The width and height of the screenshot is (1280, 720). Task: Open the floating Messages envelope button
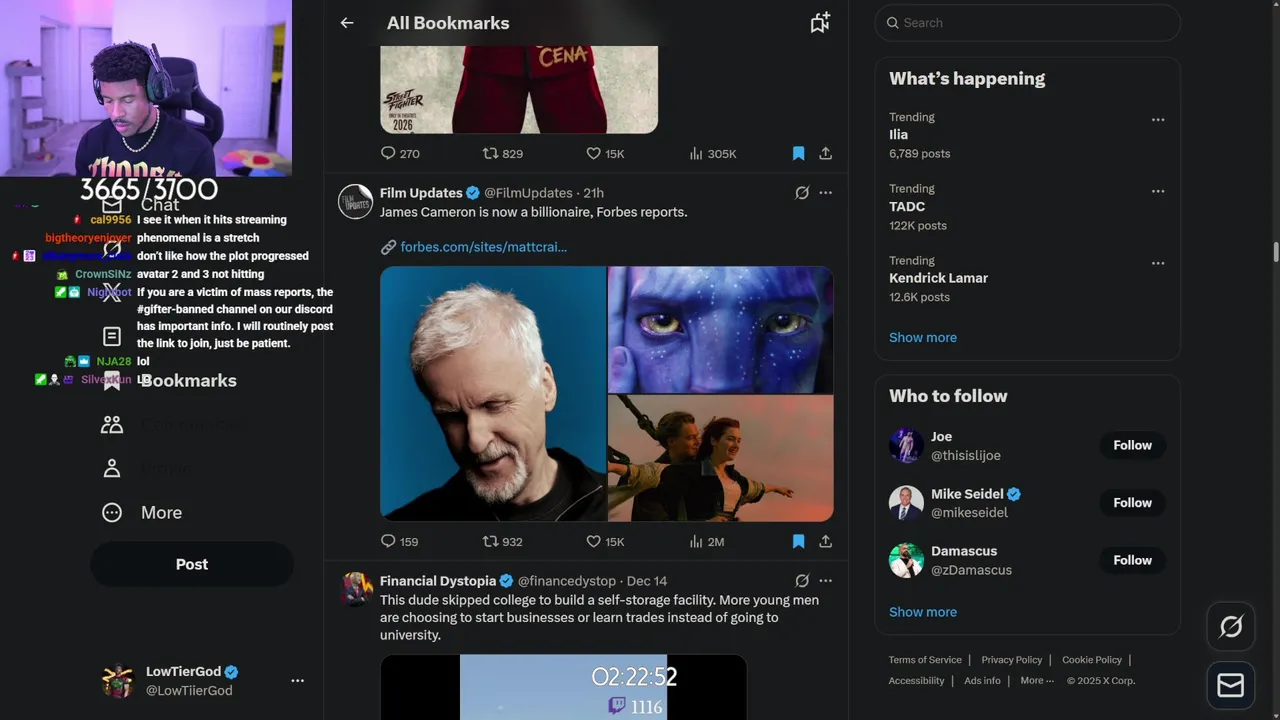[1231, 685]
